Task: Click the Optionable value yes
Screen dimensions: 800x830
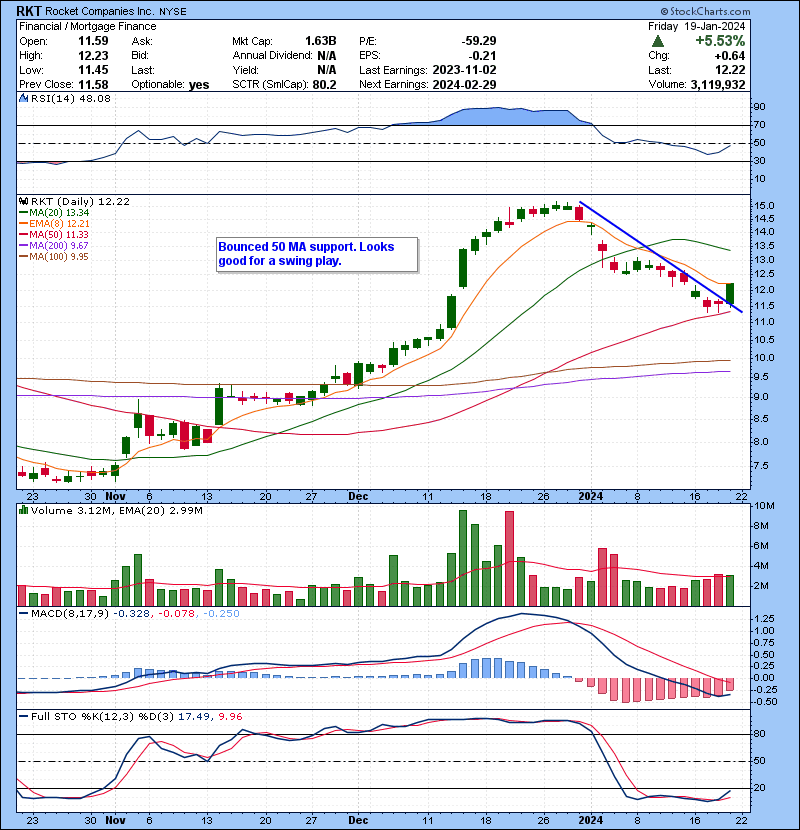Action: pos(199,85)
